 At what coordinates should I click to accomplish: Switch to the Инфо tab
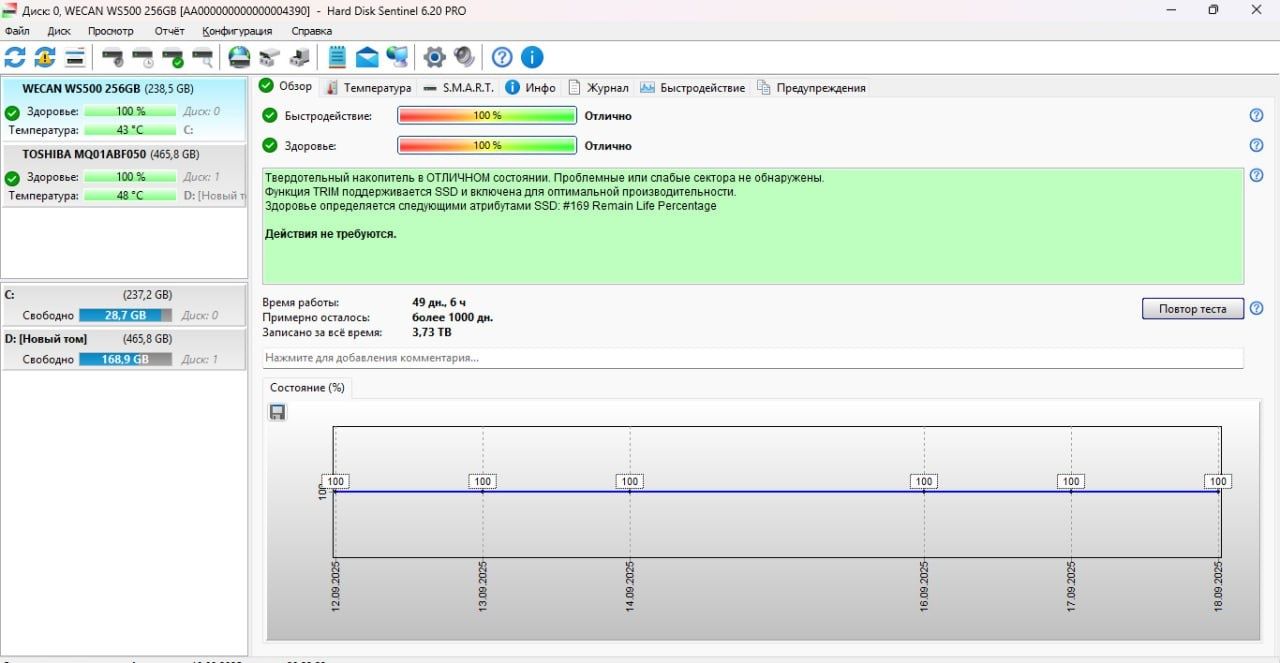(530, 88)
